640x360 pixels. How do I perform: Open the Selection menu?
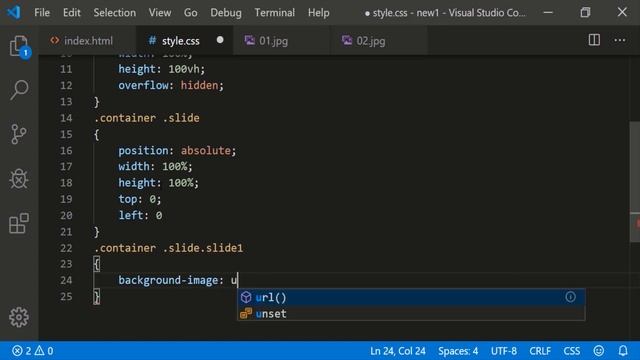115,13
